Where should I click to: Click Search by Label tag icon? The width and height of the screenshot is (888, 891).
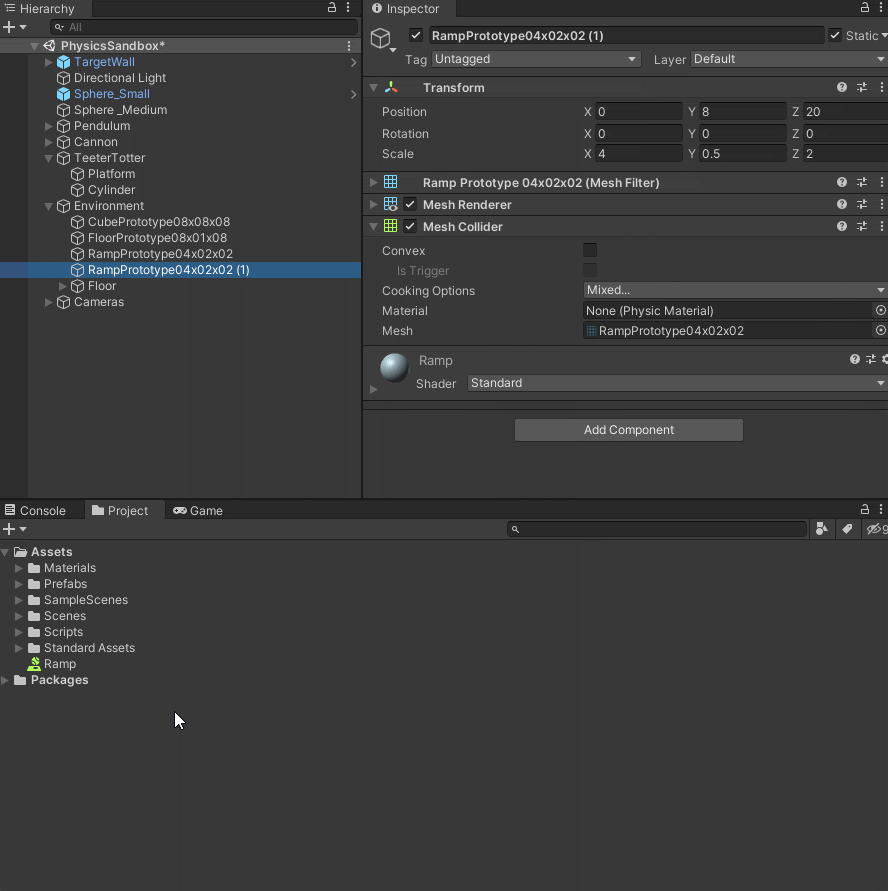click(847, 529)
